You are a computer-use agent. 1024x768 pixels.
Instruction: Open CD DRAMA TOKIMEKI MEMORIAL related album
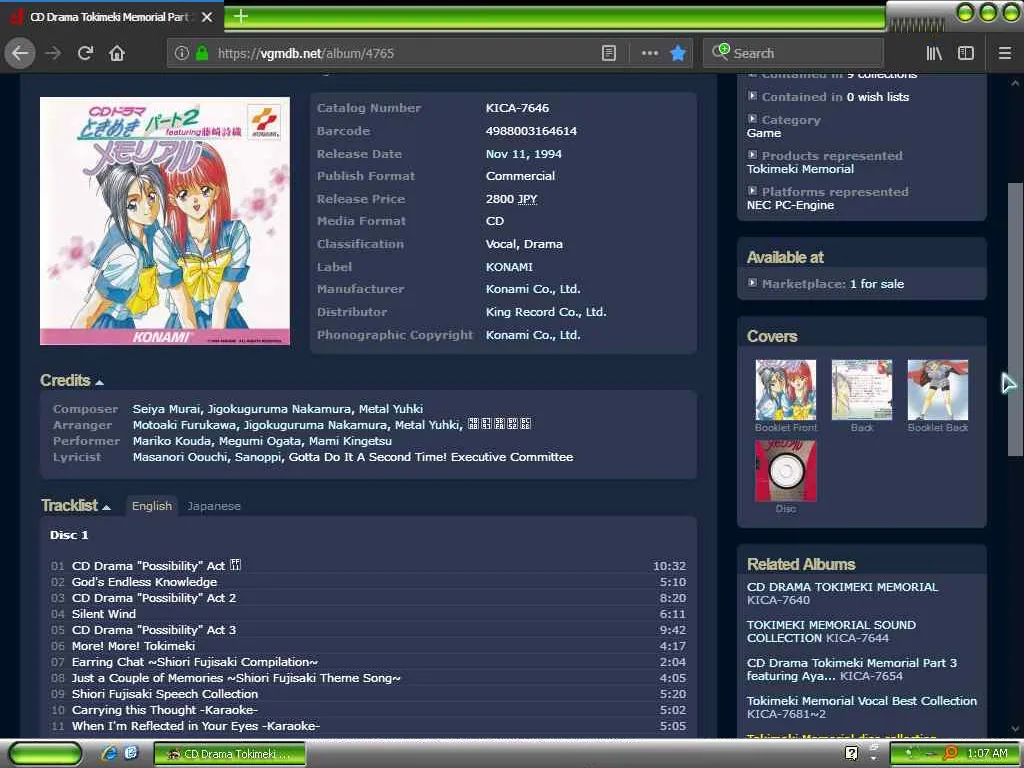[842, 587]
